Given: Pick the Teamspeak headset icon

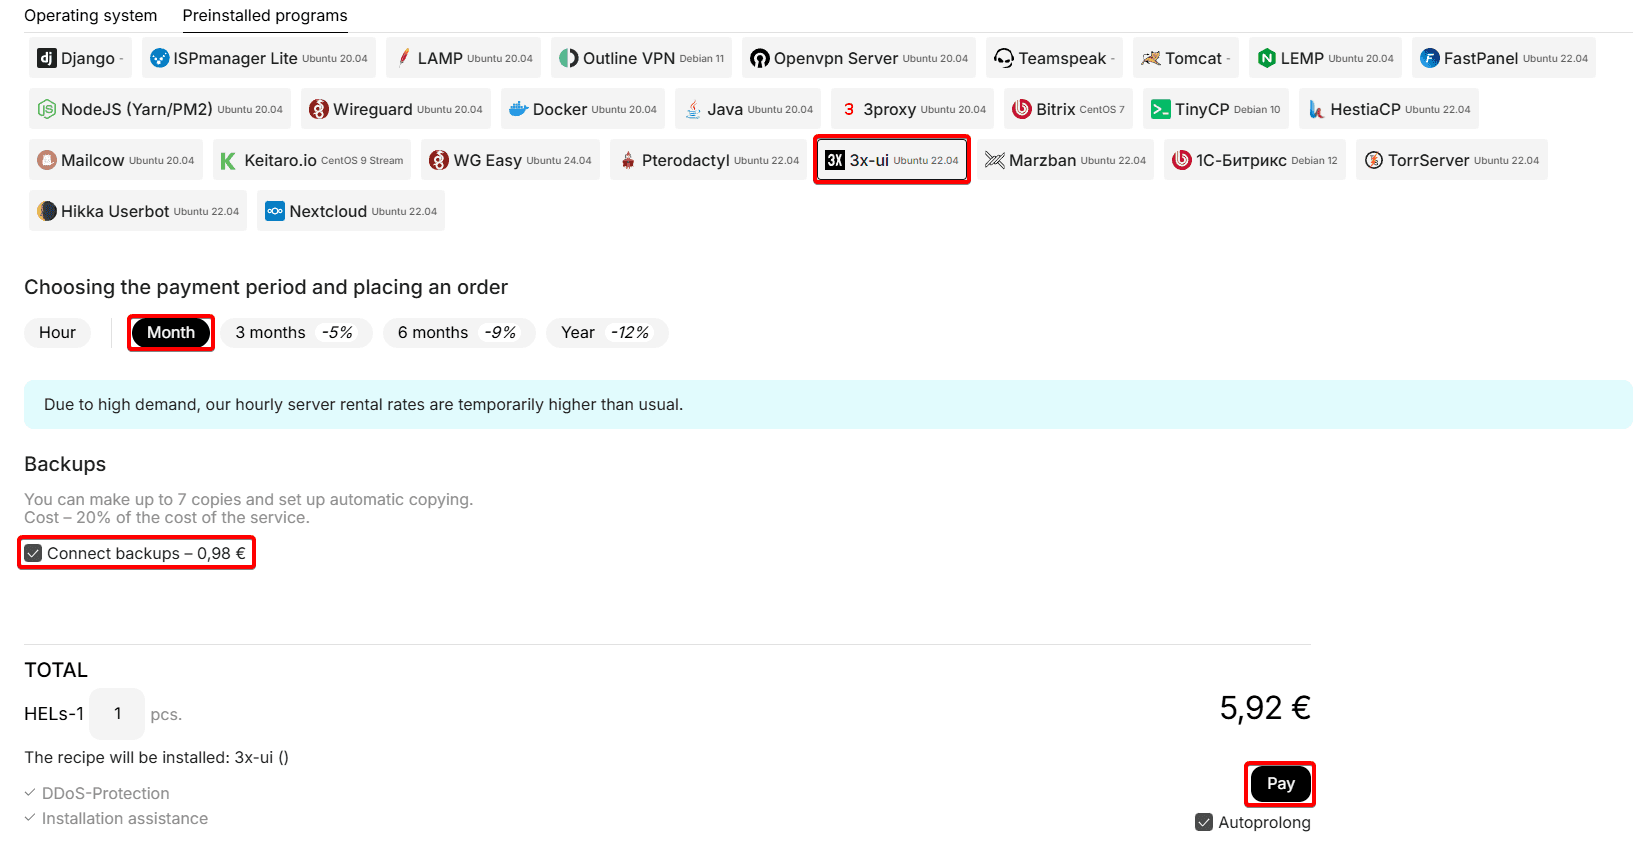Looking at the screenshot, I should point(1003,58).
